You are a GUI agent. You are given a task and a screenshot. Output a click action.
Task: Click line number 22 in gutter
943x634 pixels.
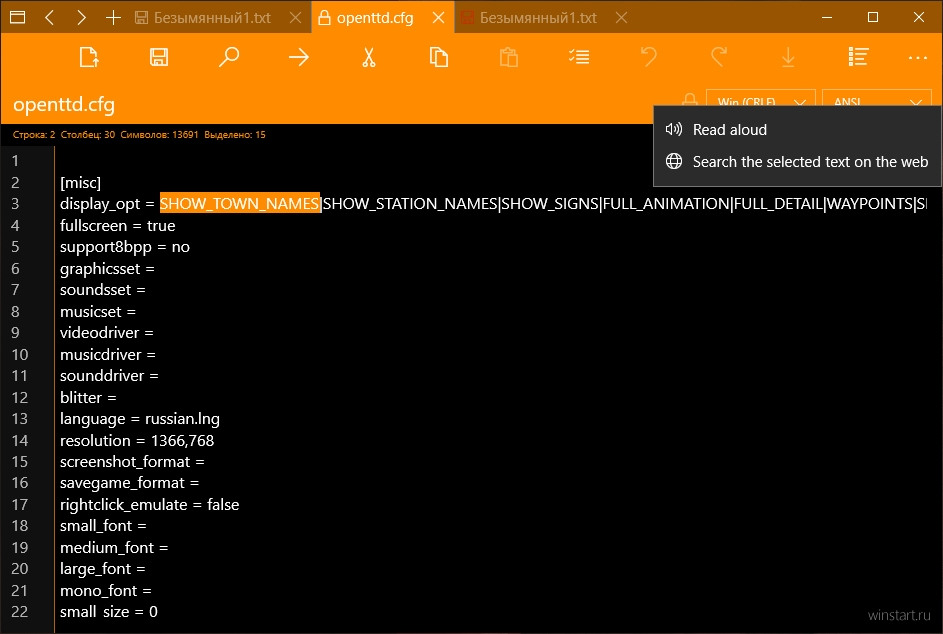tap(20, 612)
